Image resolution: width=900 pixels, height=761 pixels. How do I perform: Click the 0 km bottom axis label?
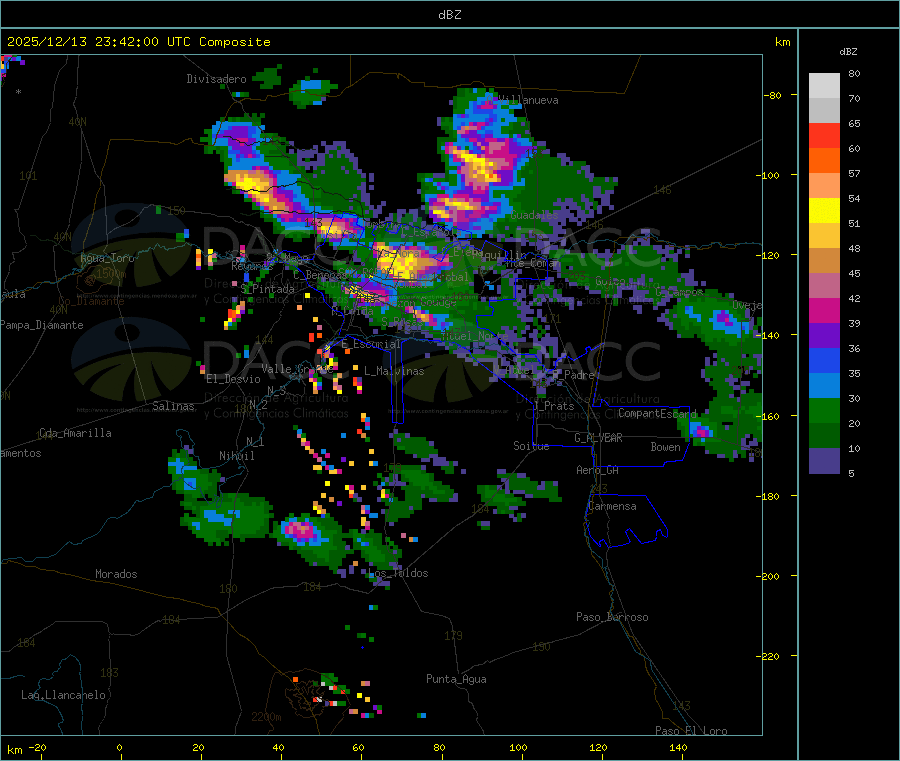119,748
